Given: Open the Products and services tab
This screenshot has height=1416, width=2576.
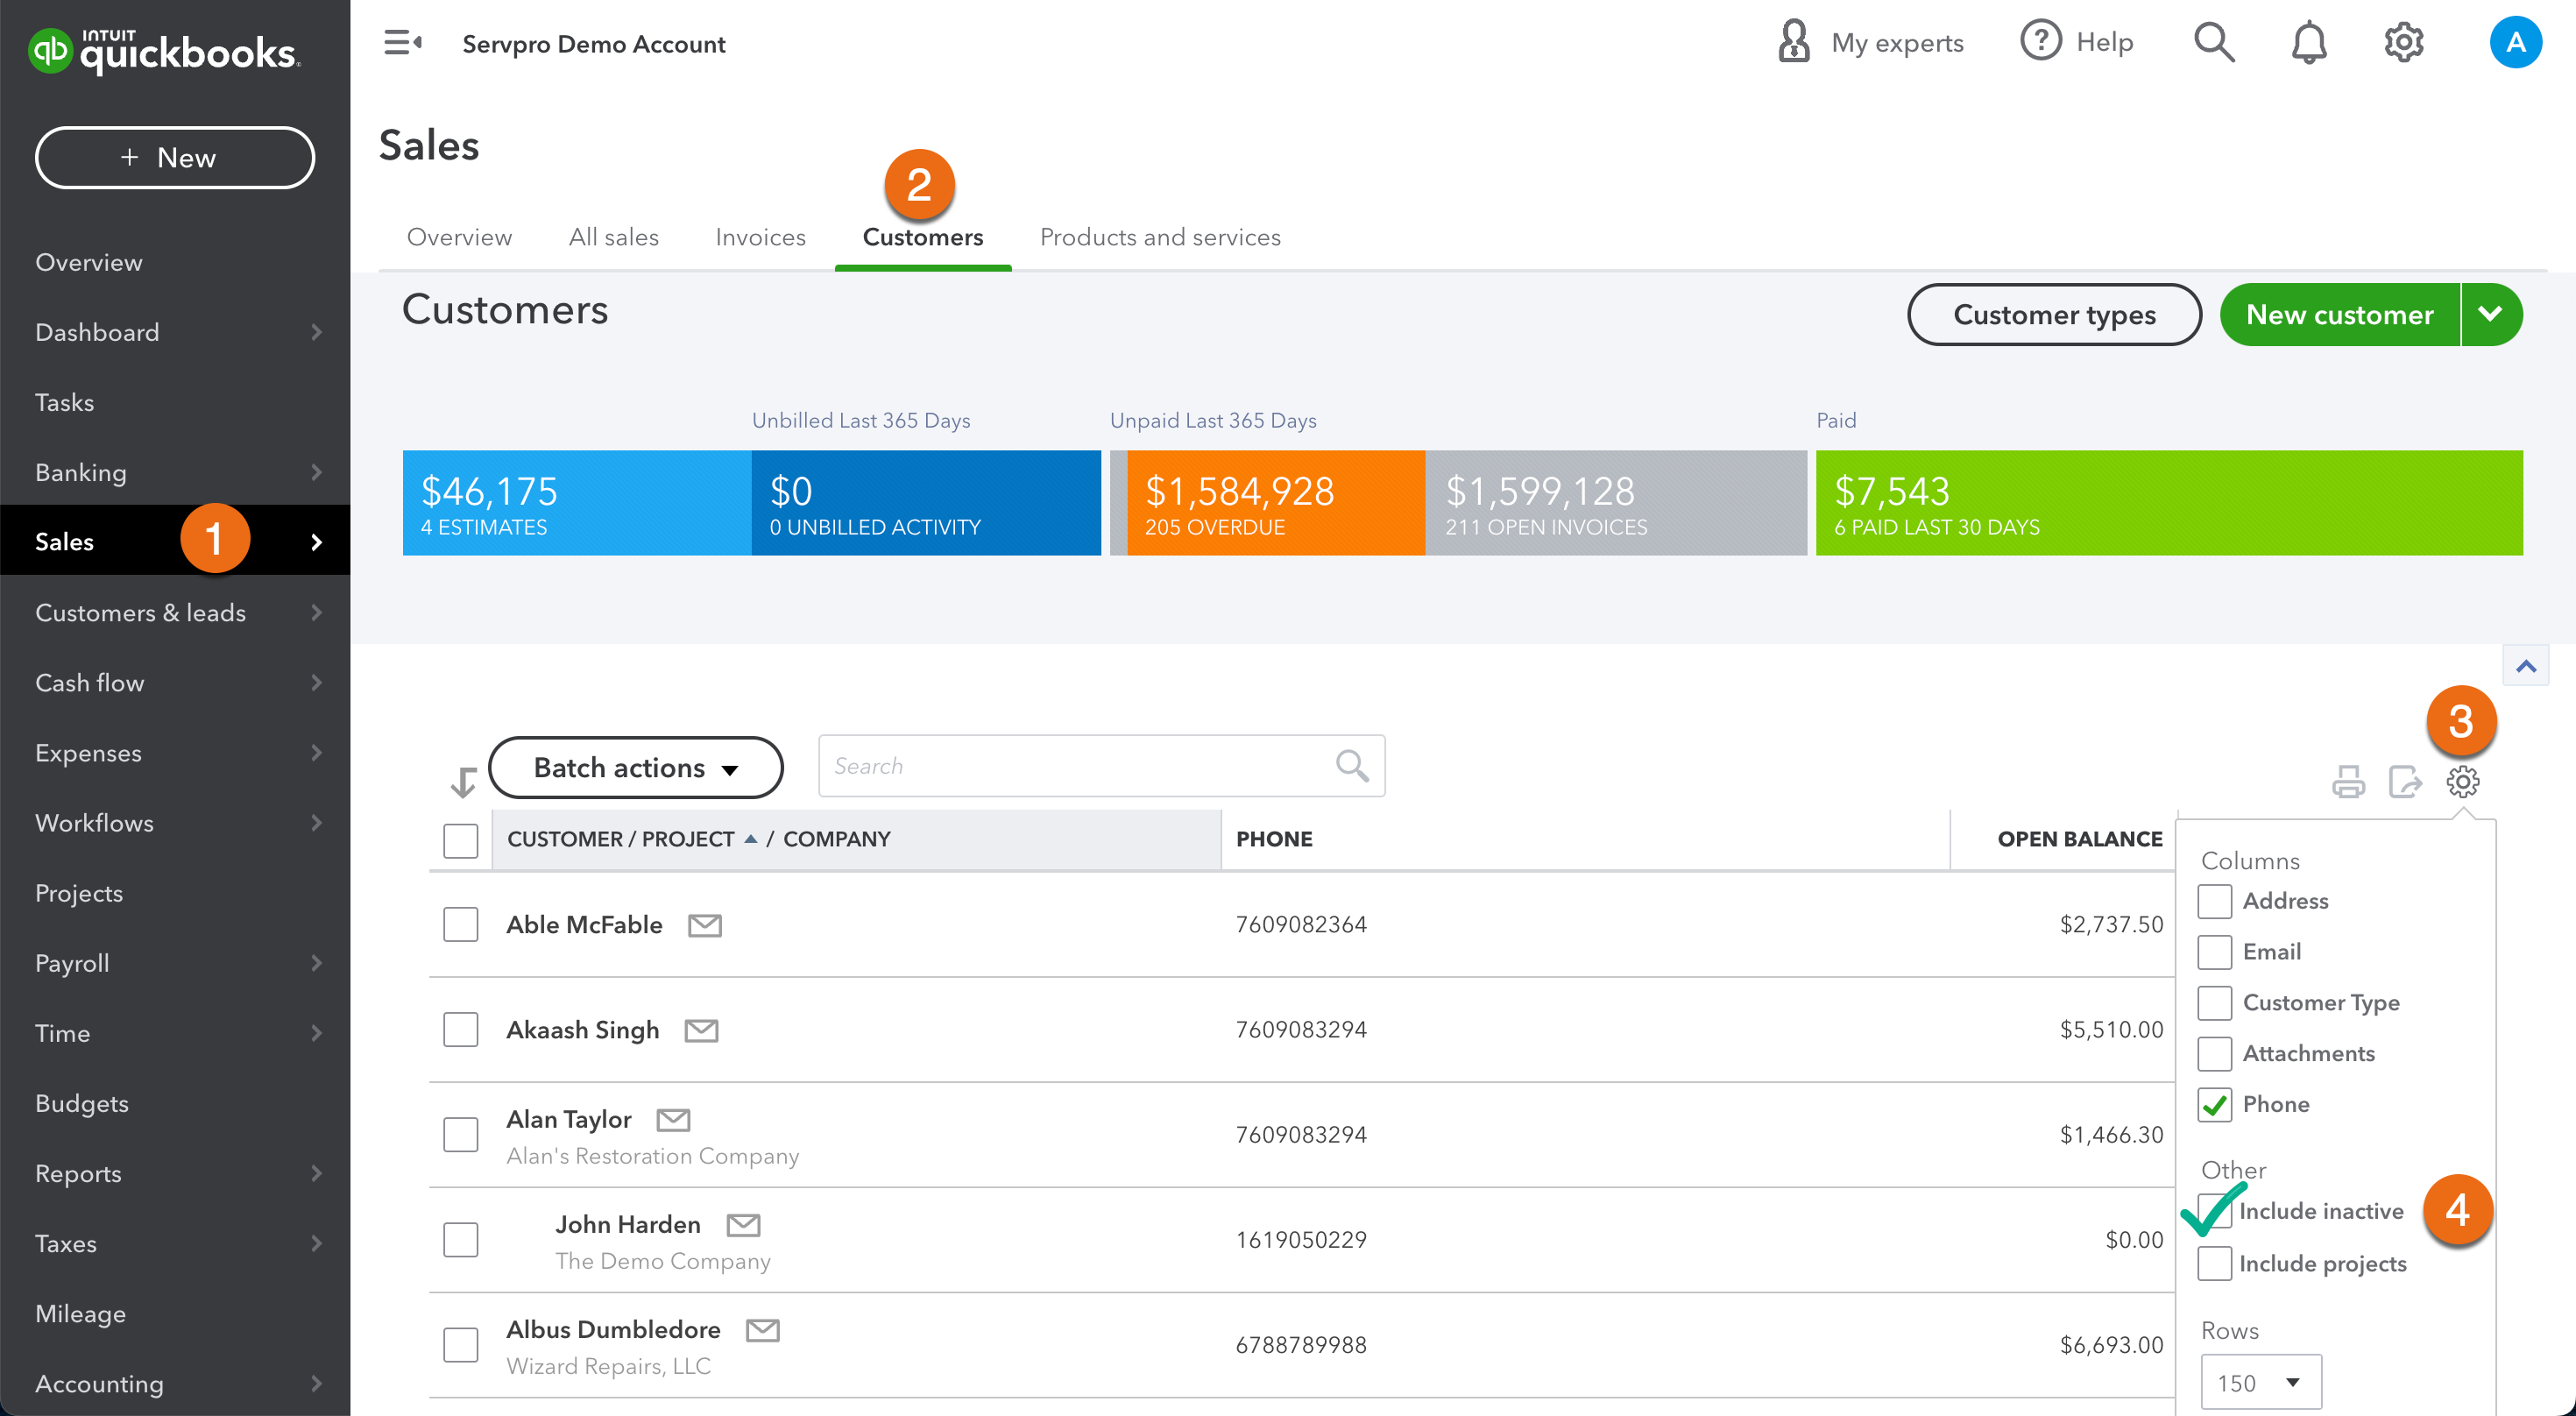Looking at the screenshot, I should click(1159, 237).
